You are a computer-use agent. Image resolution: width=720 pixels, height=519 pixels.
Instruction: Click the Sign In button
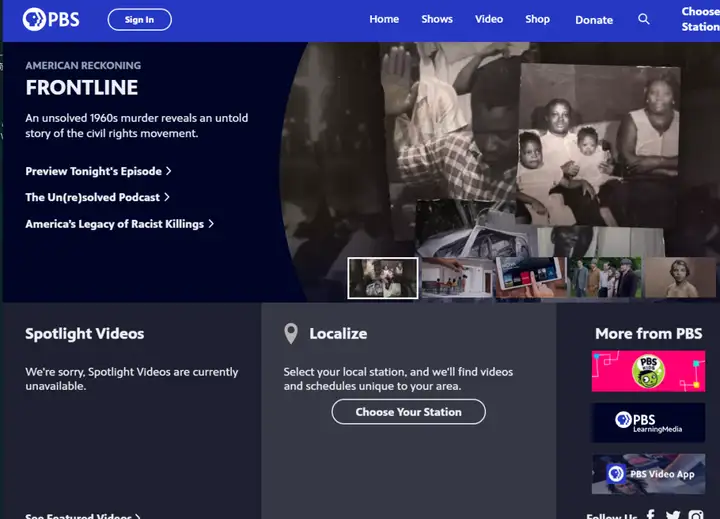pyautogui.click(x=140, y=20)
